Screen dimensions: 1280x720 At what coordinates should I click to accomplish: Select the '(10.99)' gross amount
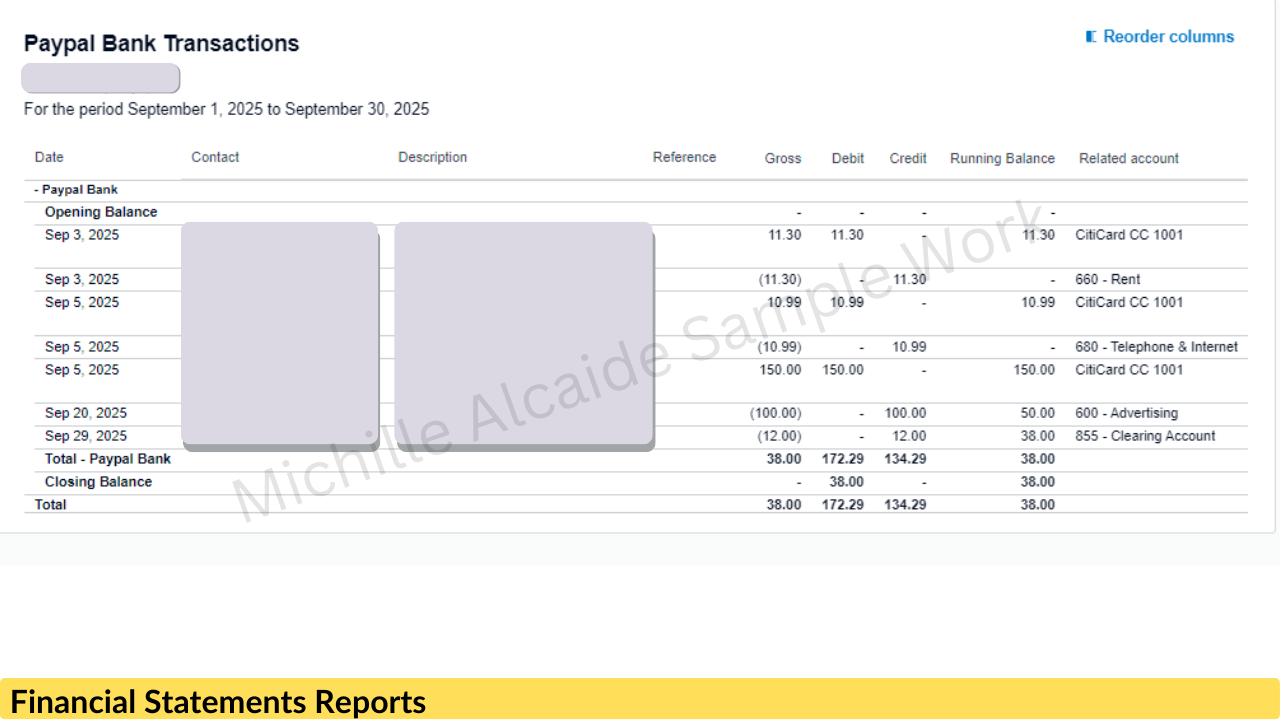pos(779,347)
